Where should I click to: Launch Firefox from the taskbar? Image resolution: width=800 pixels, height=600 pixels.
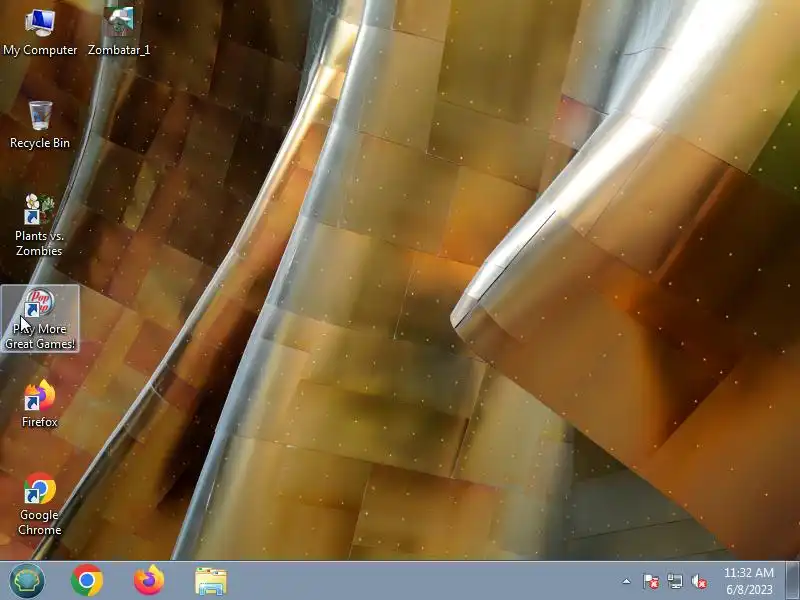(x=149, y=581)
